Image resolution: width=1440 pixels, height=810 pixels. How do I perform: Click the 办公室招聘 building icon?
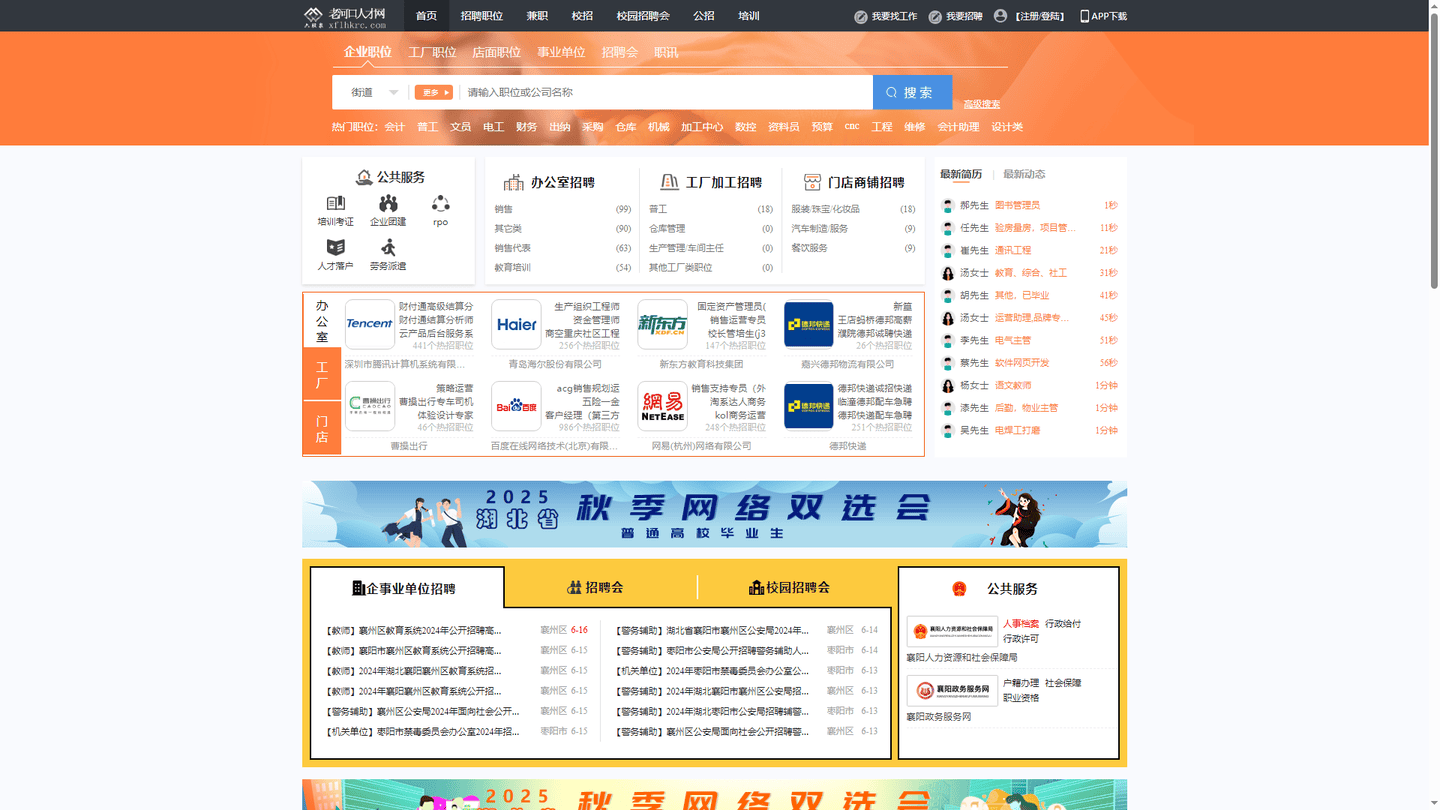[514, 182]
